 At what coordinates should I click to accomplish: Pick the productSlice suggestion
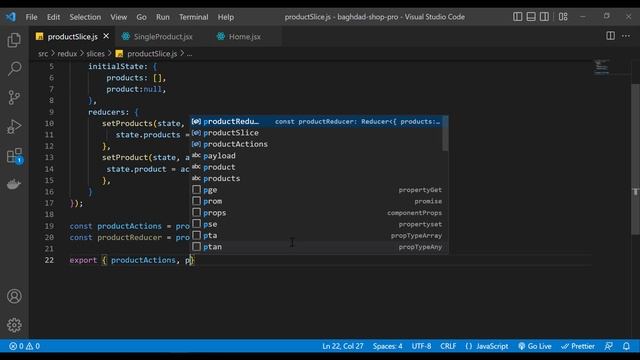(316, 133)
